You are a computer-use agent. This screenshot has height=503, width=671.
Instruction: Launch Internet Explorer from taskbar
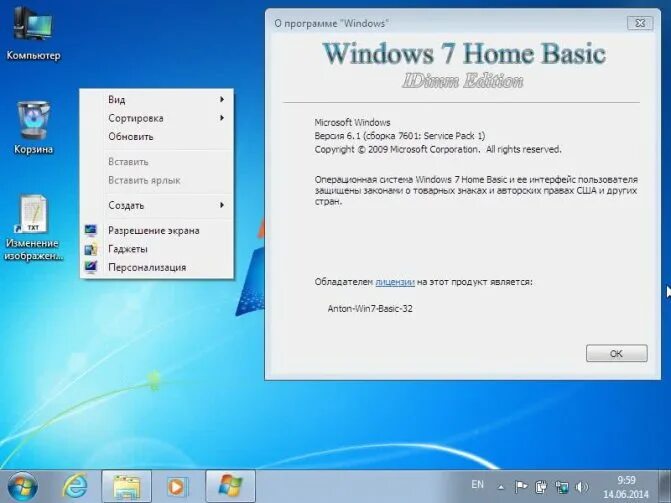tap(75, 487)
